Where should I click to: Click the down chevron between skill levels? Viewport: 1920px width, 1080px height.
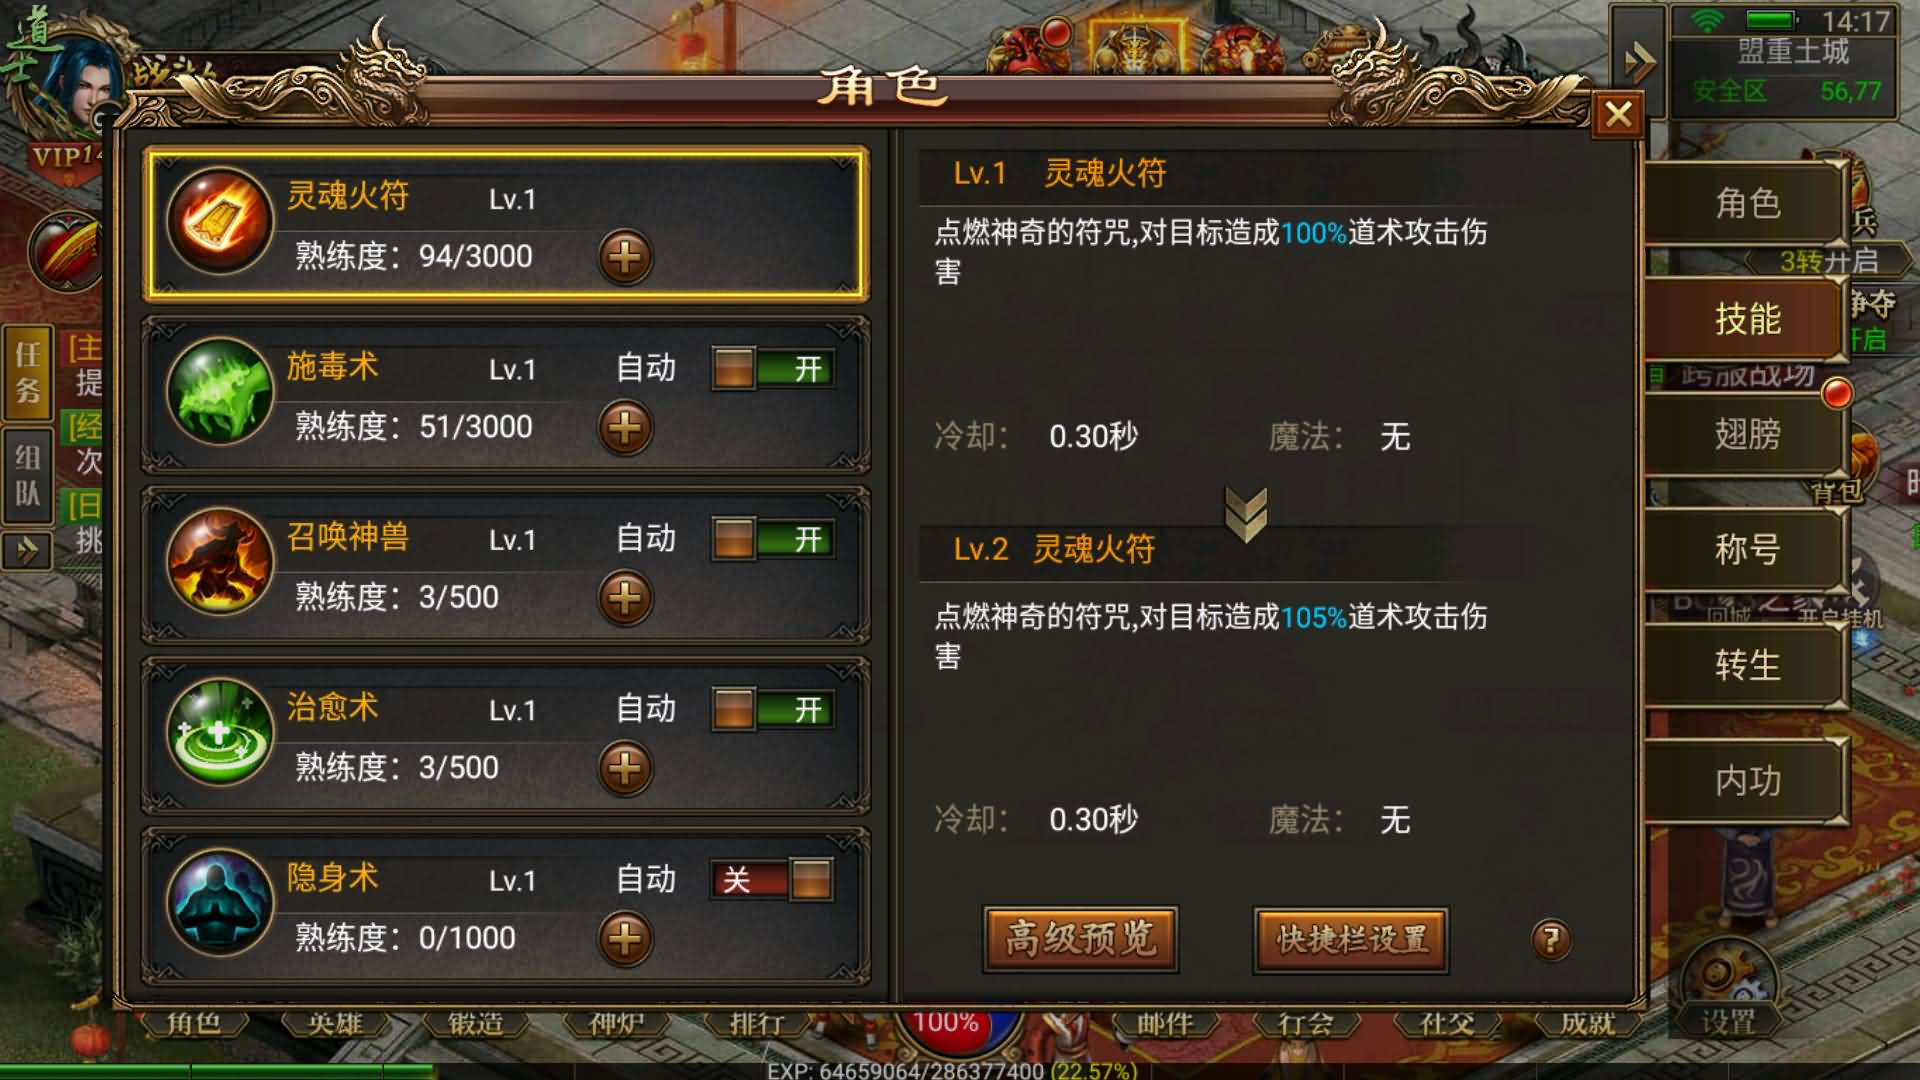pos(1246,514)
